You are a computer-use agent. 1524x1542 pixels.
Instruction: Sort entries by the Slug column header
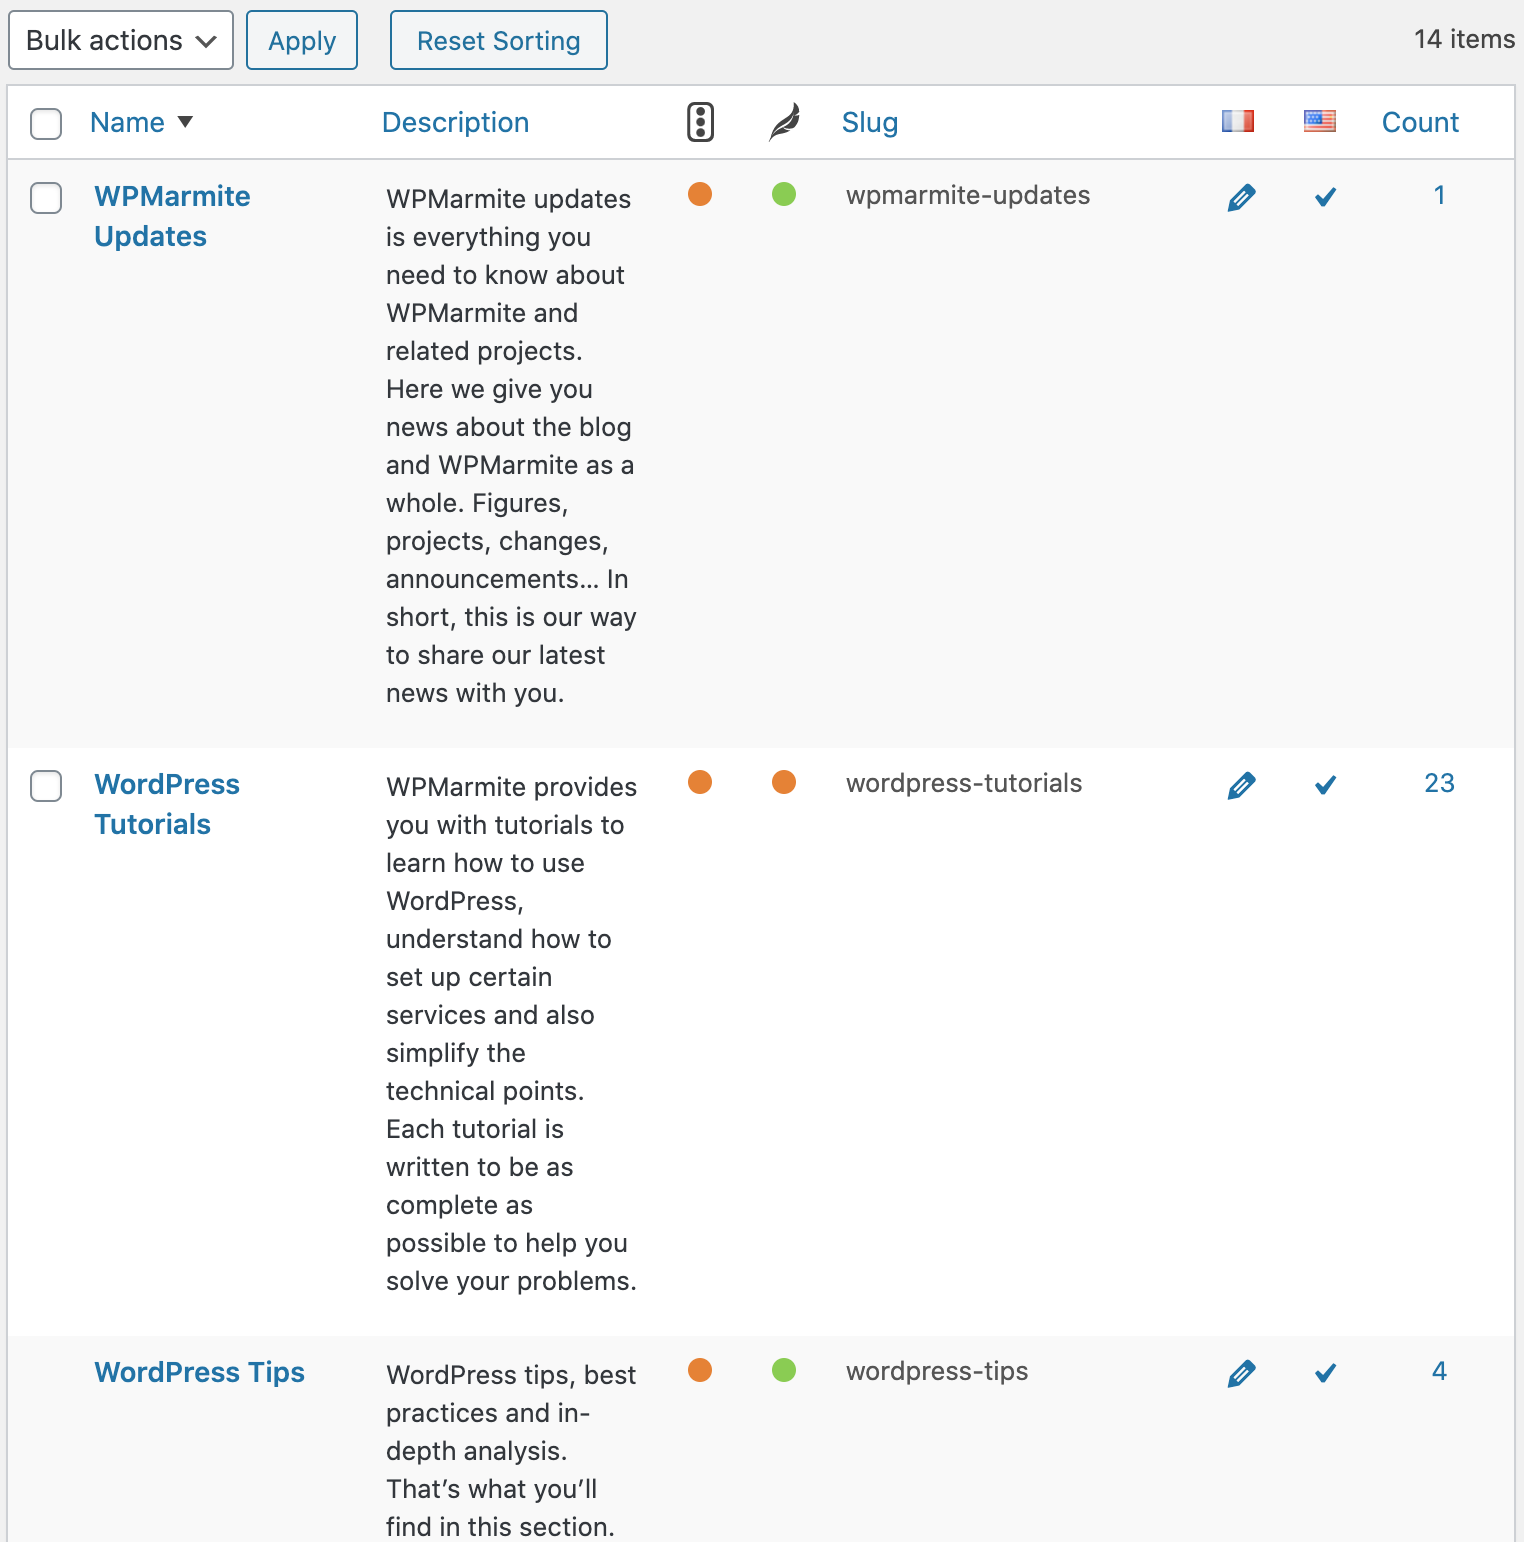coord(869,122)
